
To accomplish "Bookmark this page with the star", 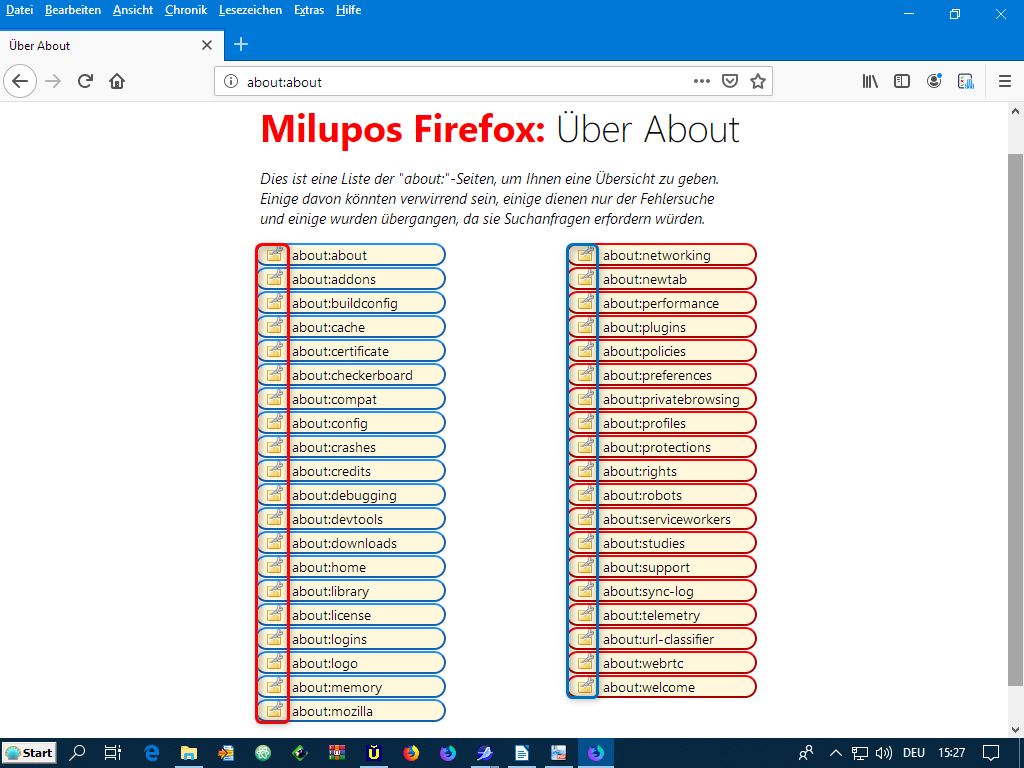I will [x=758, y=82].
